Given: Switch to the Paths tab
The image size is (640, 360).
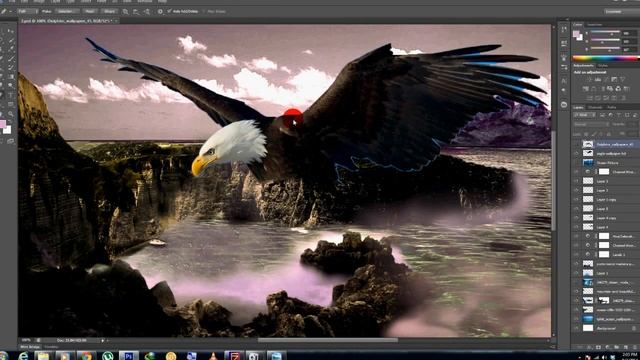Looking at the screenshot, I should 611,107.
